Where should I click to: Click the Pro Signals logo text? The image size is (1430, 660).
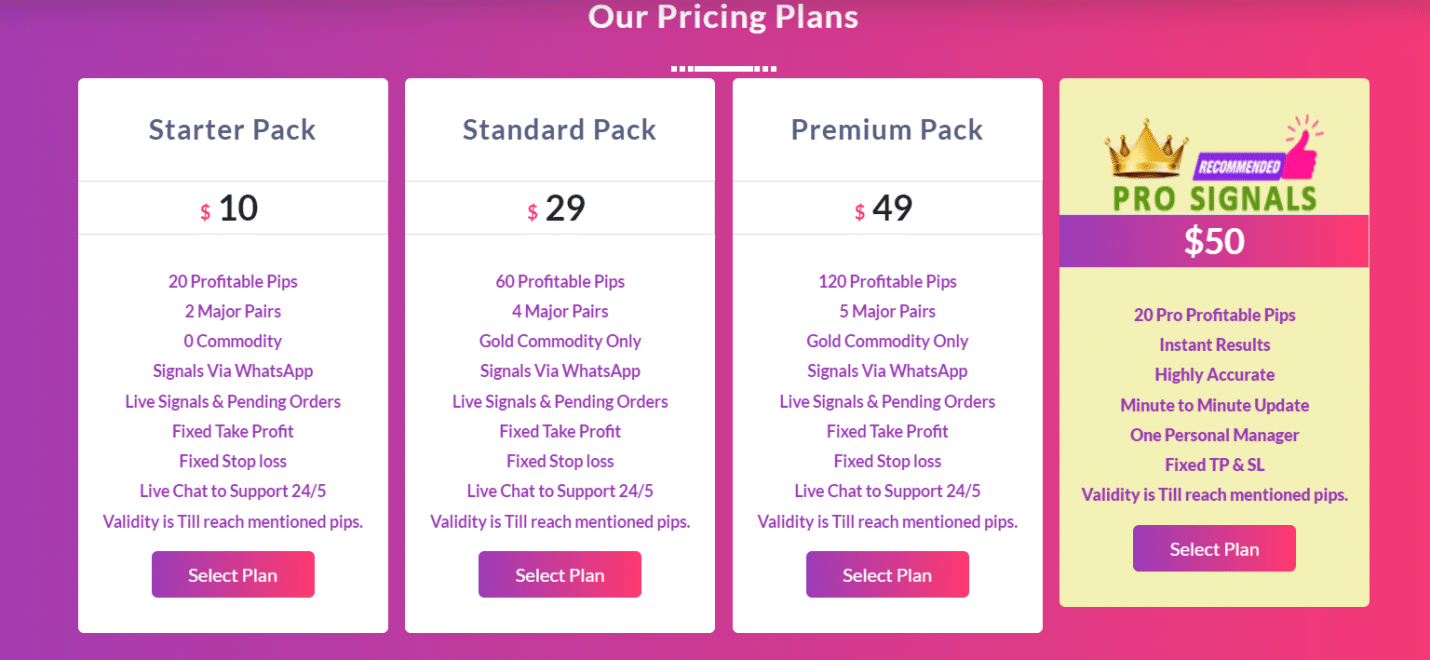[x=1214, y=198]
